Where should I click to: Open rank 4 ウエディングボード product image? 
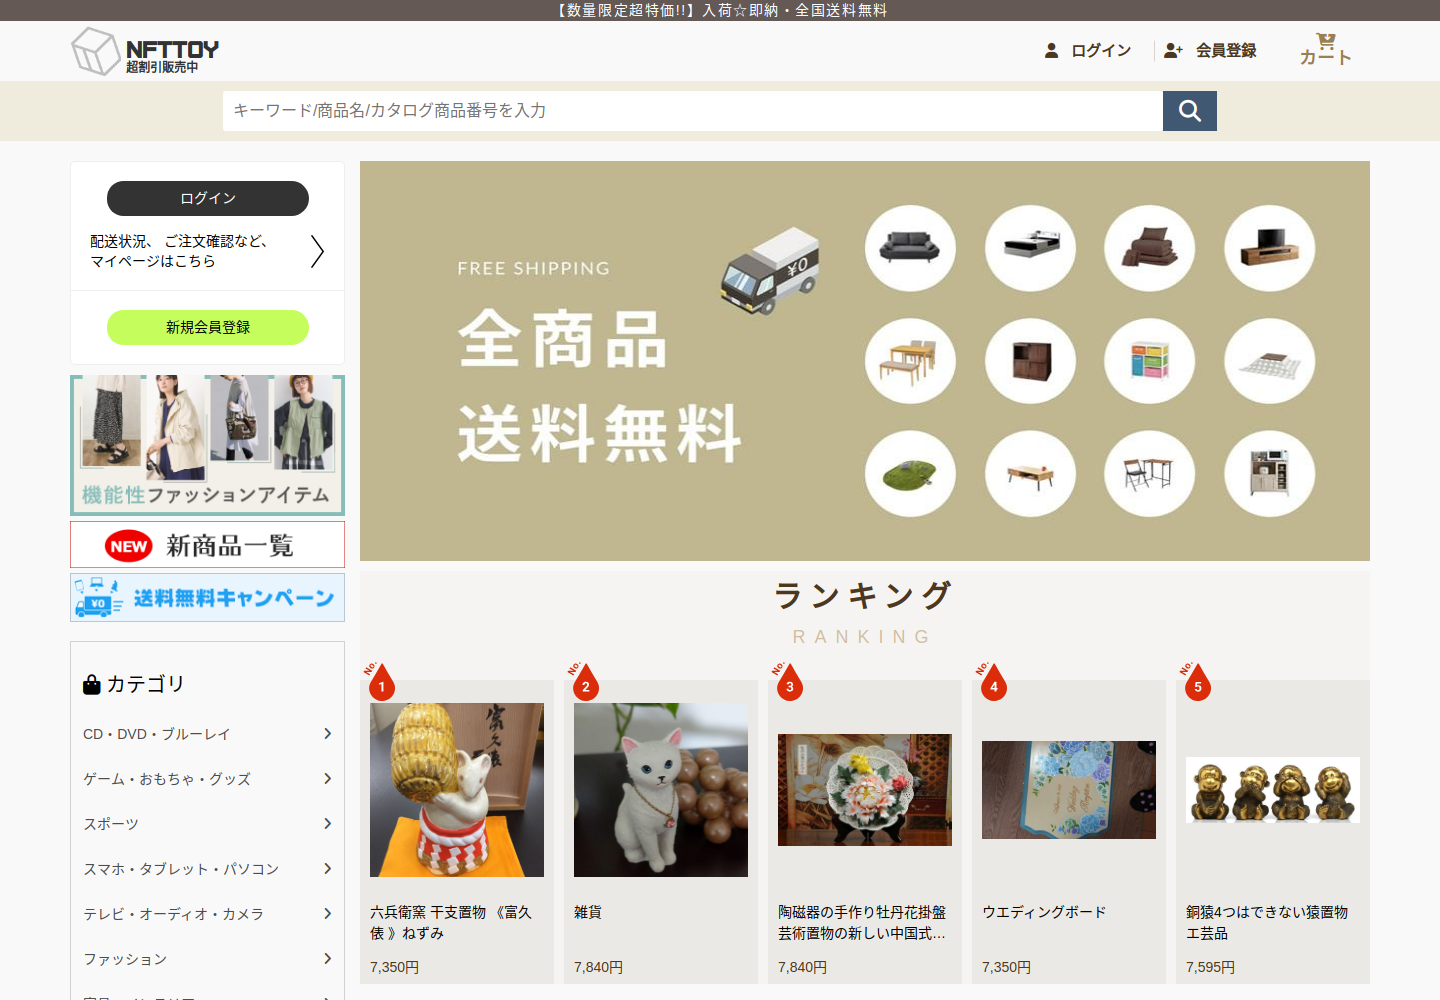(x=1069, y=790)
